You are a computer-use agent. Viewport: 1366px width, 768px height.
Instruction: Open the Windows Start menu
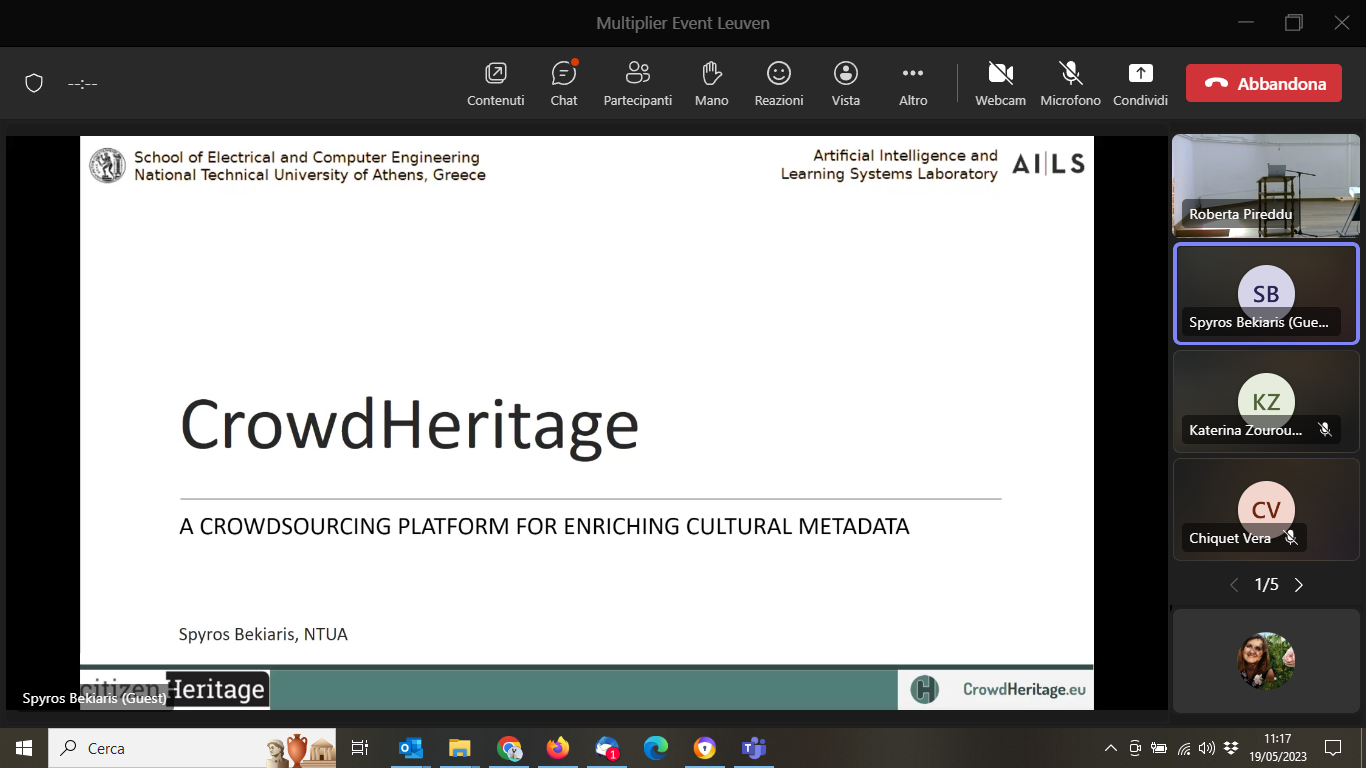24,748
